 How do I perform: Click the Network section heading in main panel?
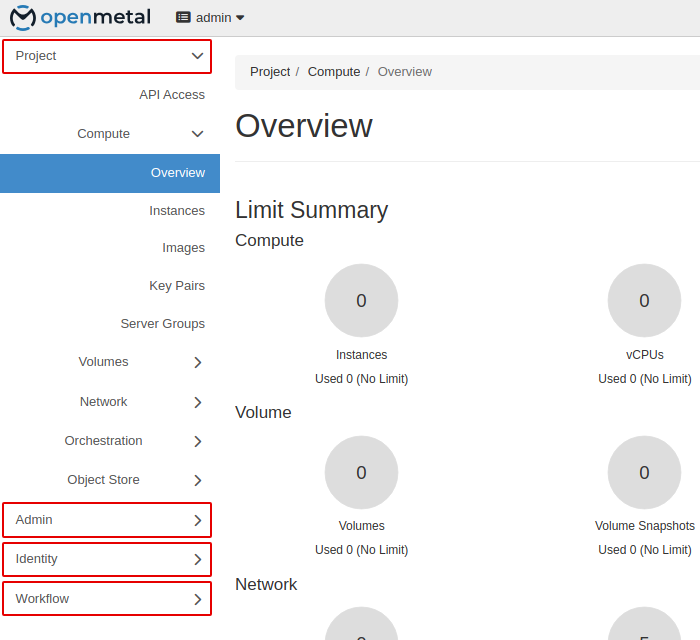266,585
